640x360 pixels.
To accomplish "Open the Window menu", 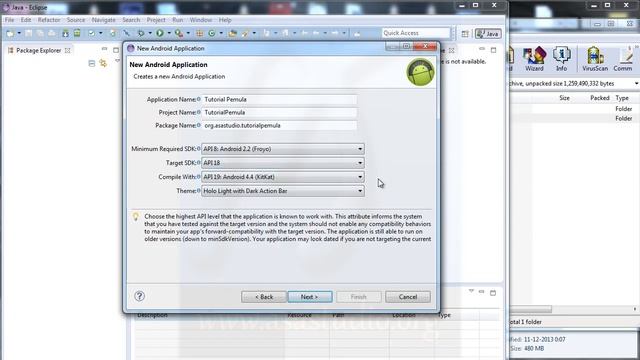I will (x=200, y=20).
